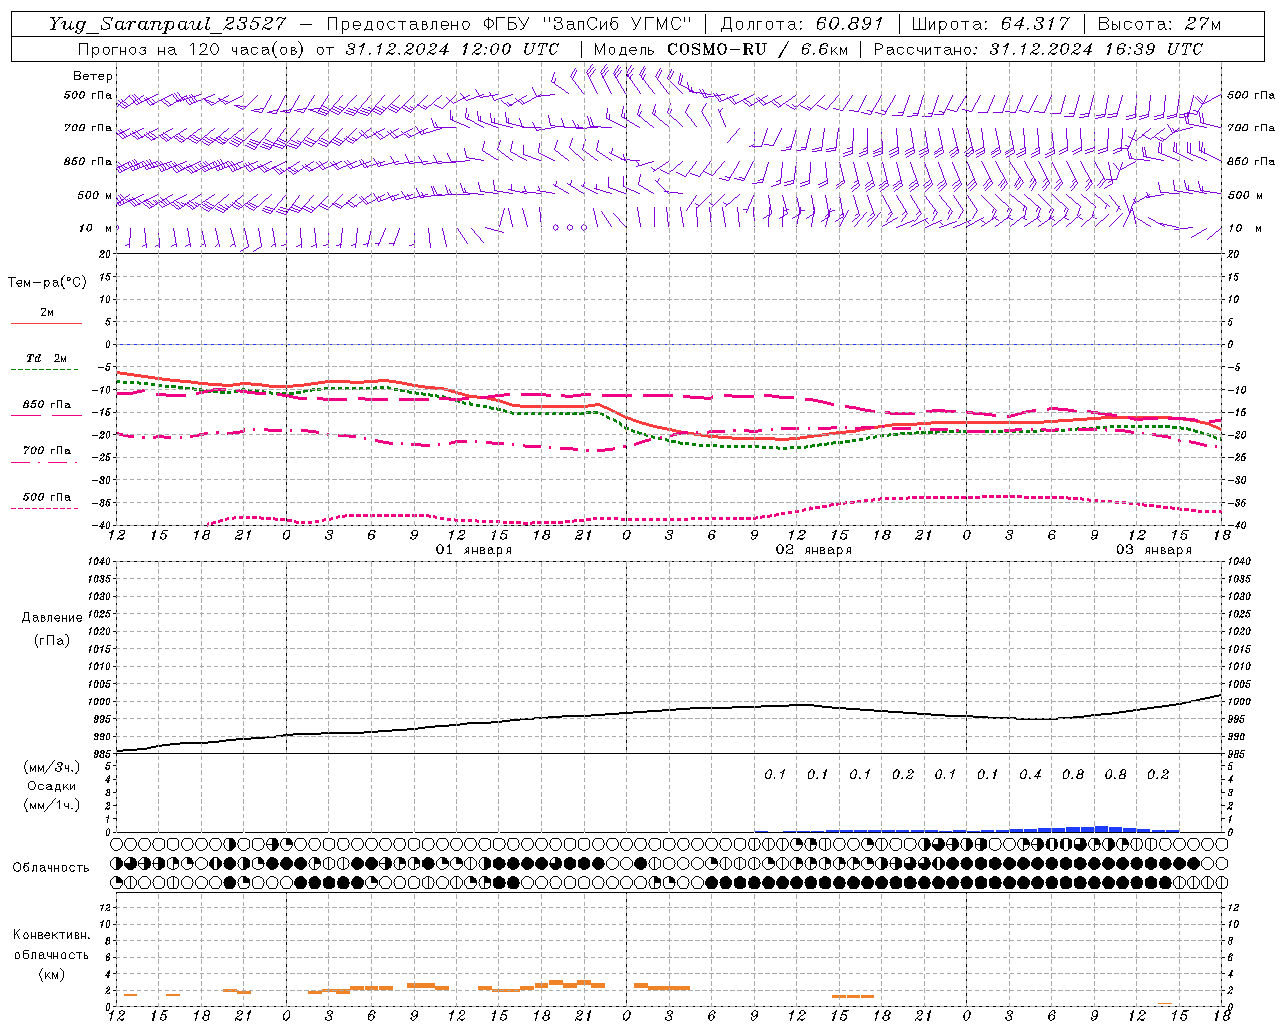Click the Тем-ра(°C) axis label
This screenshot has width=1280, height=1024.
pos(47,283)
